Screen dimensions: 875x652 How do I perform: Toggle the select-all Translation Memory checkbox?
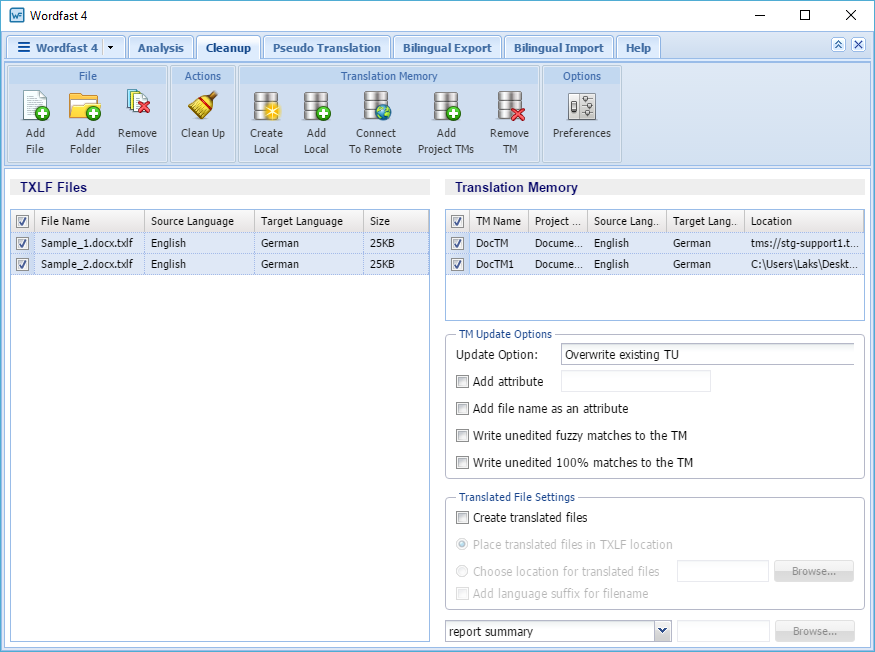click(458, 222)
